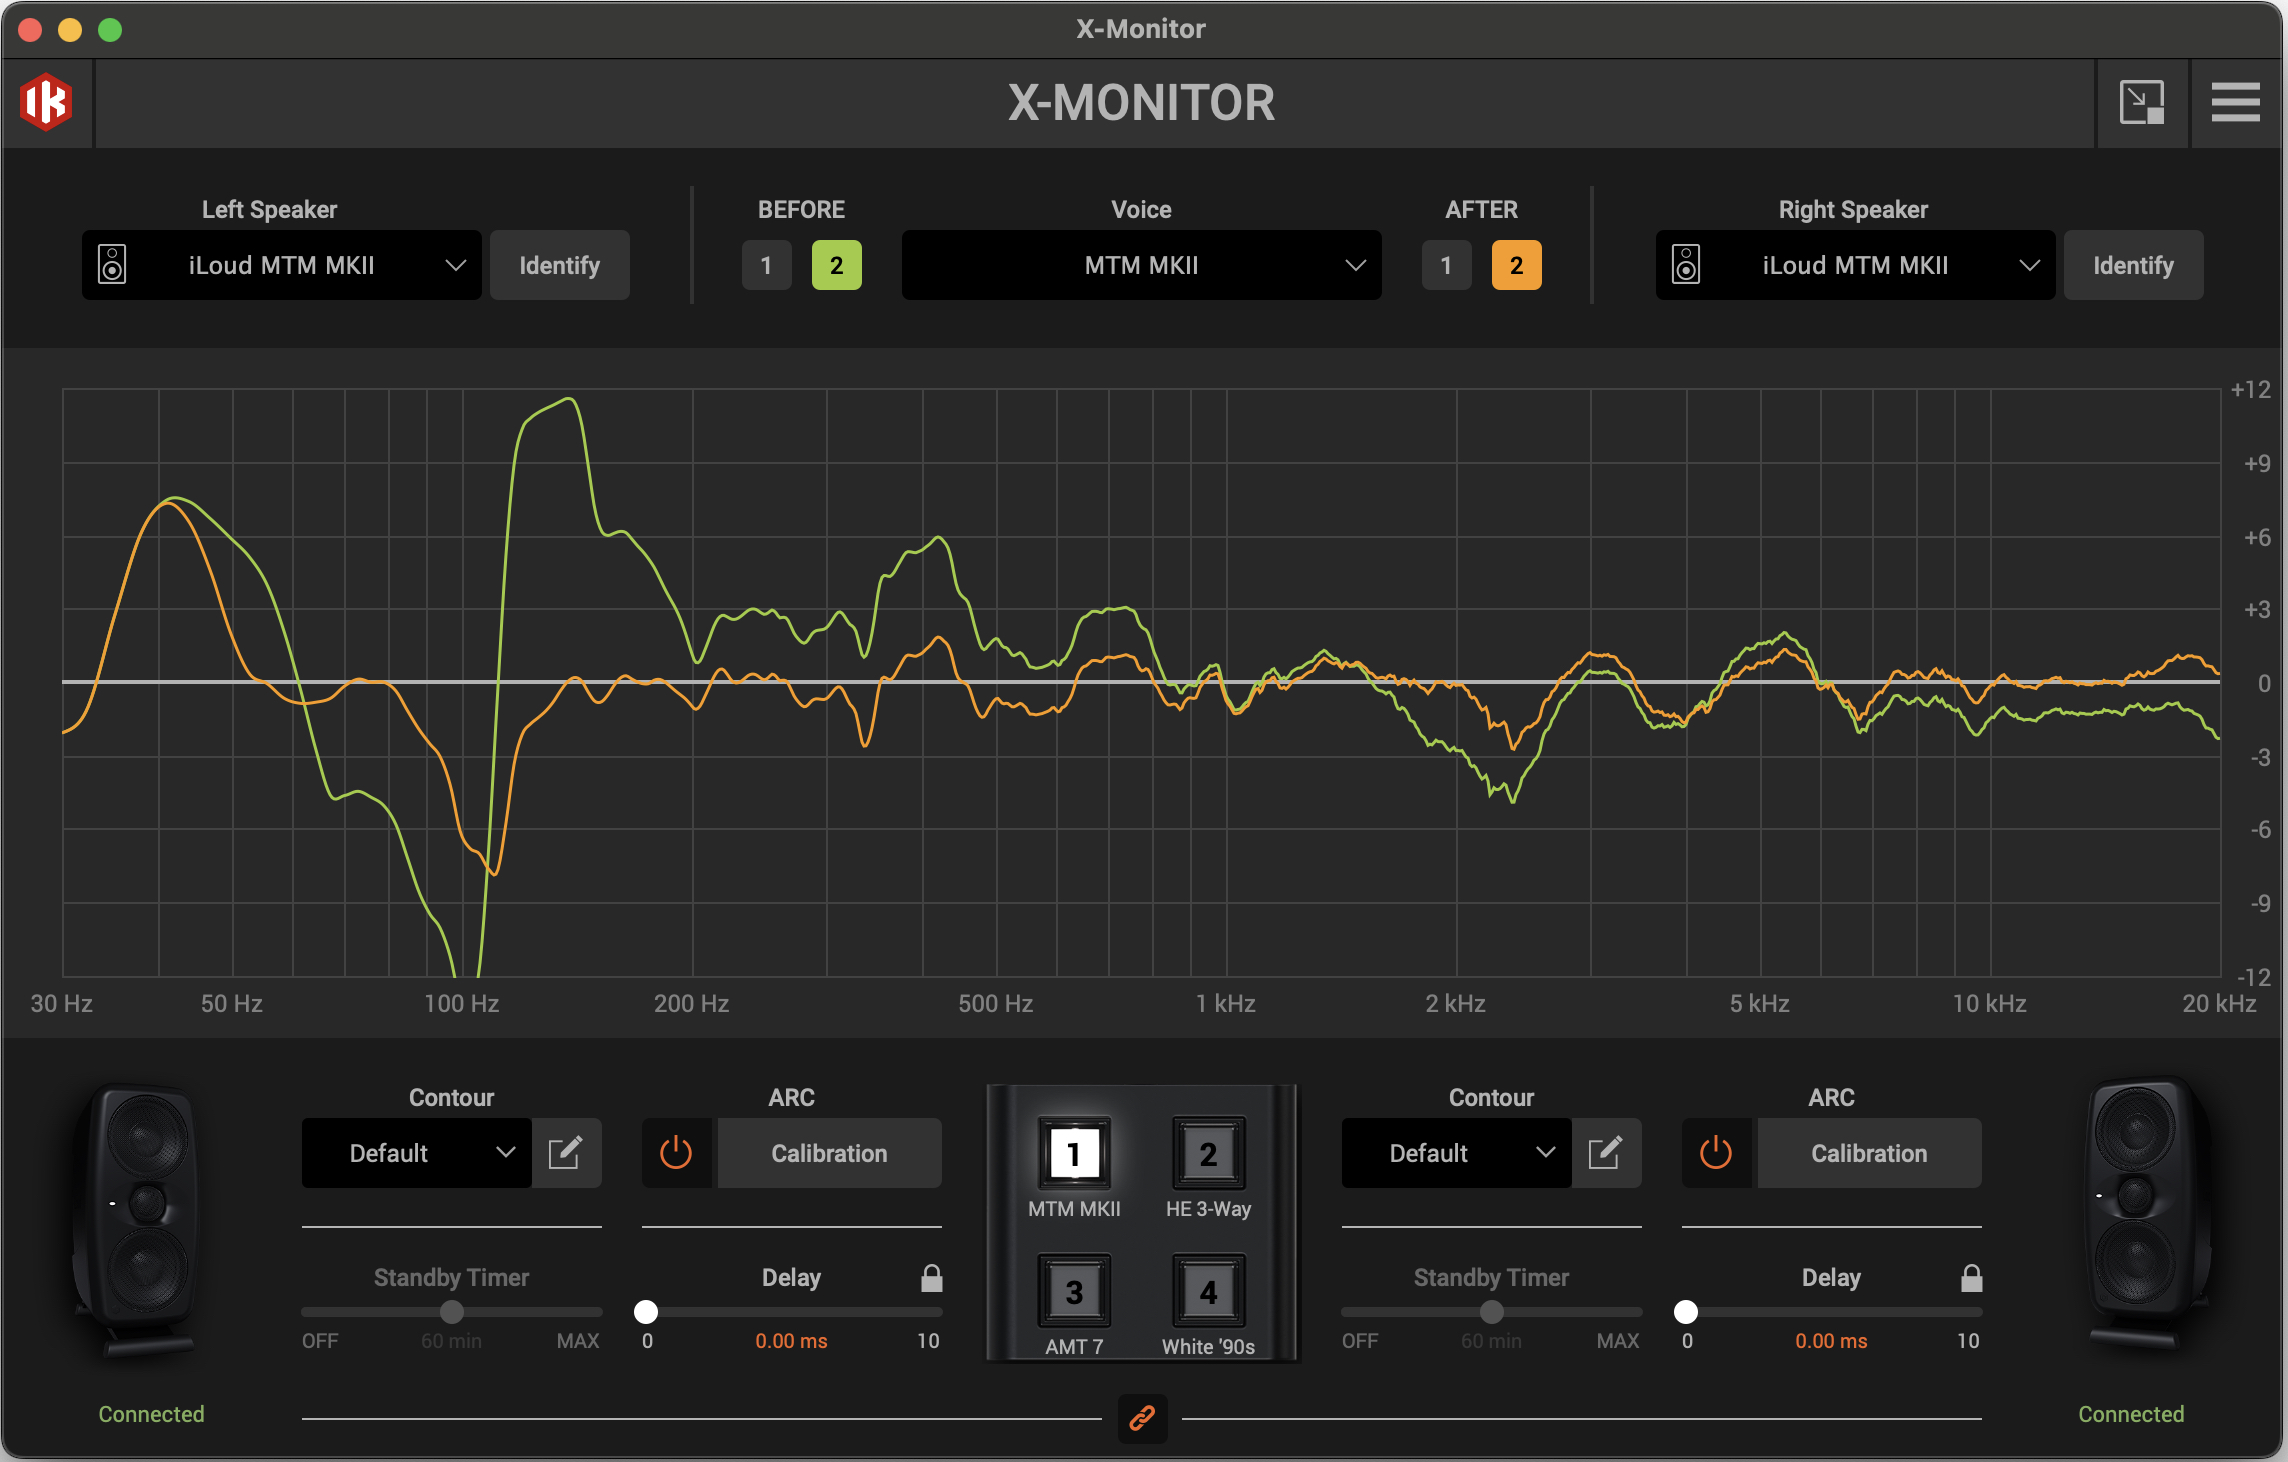The image size is (2288, 1462).
Task: Select voice preset 4 White '90s
Action: click(x=1208, y=1291)
